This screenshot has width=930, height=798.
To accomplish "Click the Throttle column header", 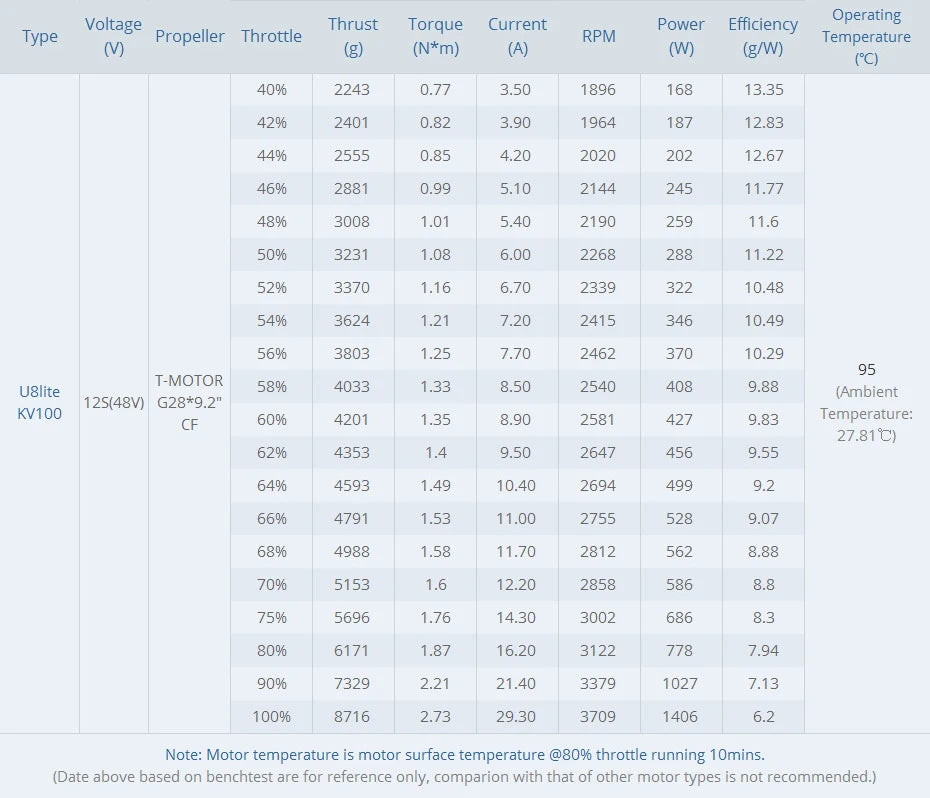I will click(271, 36).
